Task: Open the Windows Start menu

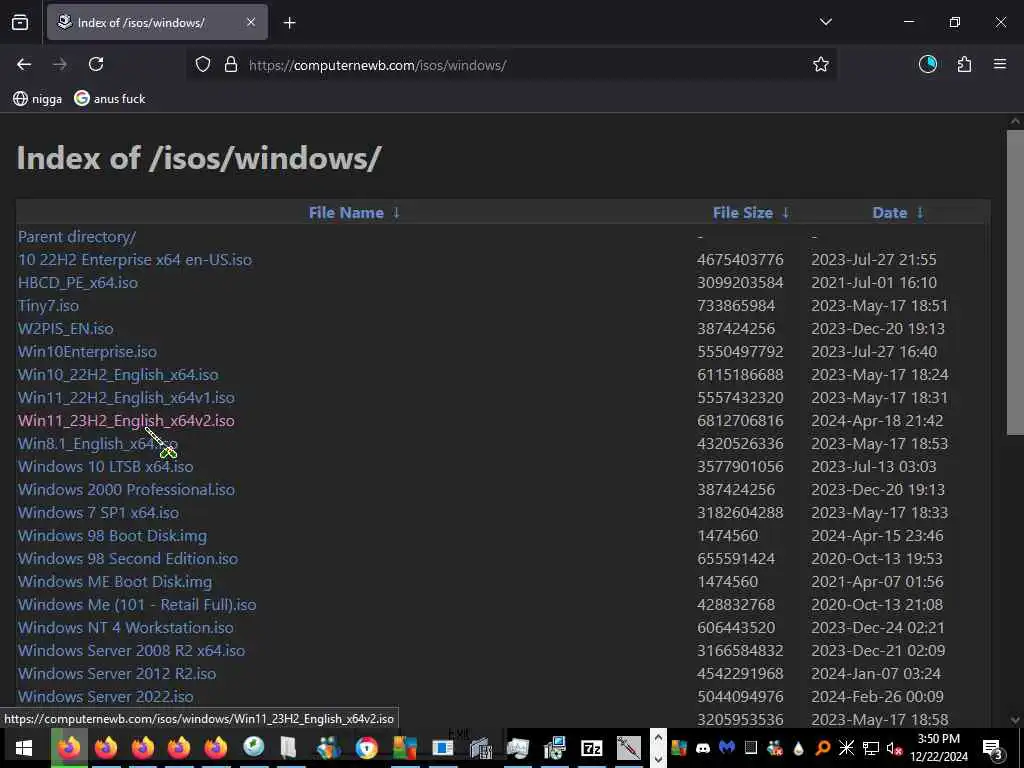Action: click(x=24, y=748)
